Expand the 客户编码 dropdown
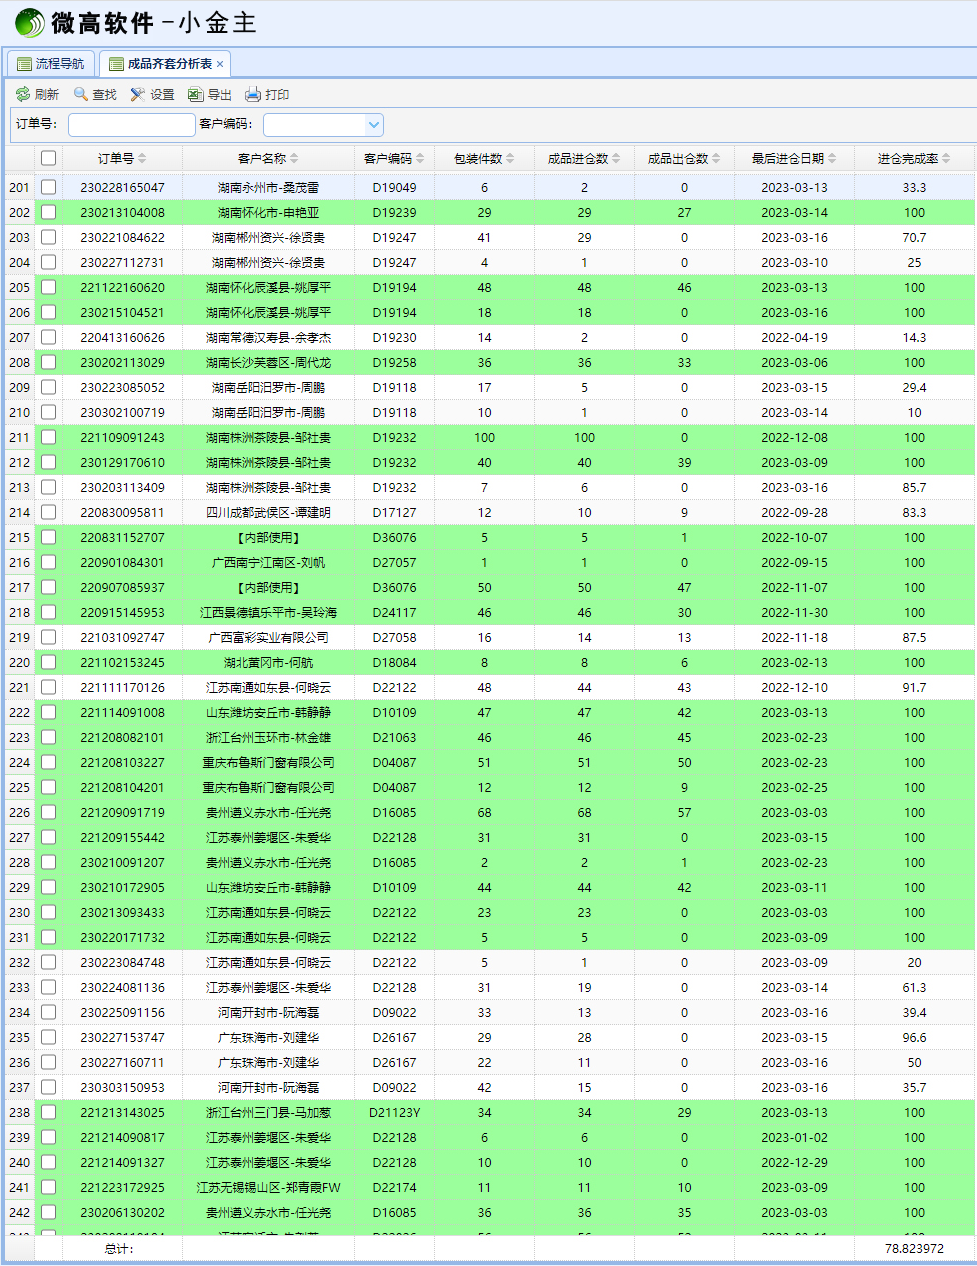Screen dimensions: 977x1266 coord(374,125)
